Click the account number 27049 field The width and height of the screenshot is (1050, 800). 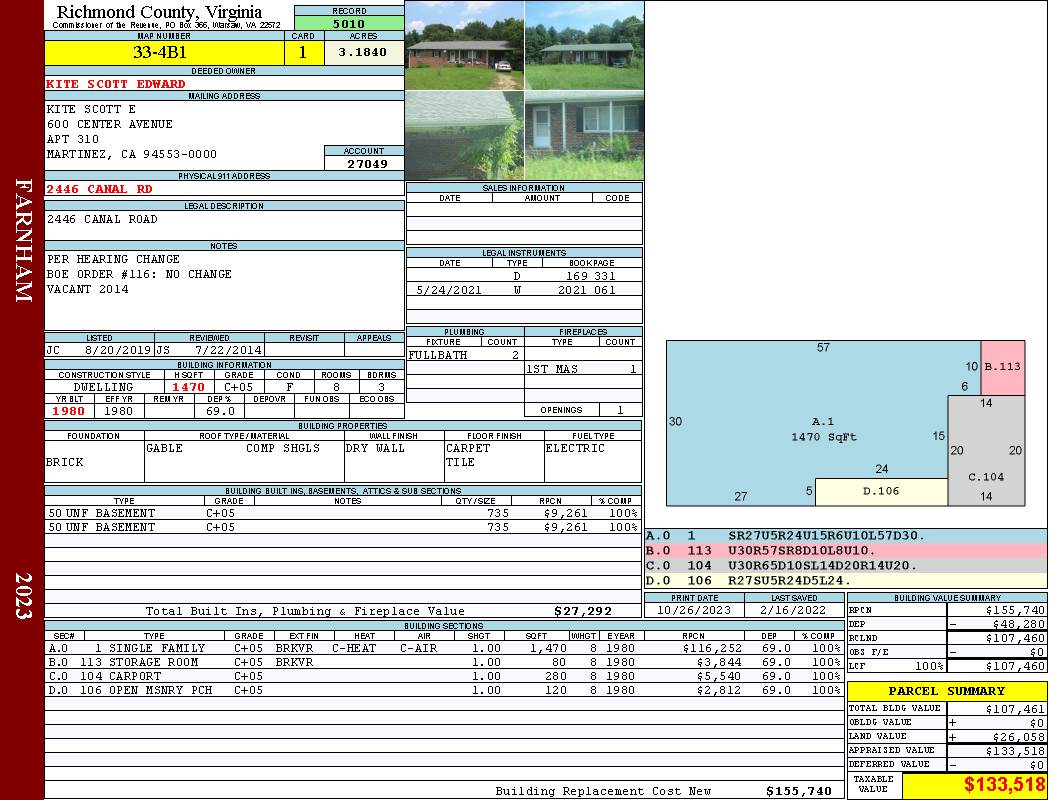pos(364,163)
